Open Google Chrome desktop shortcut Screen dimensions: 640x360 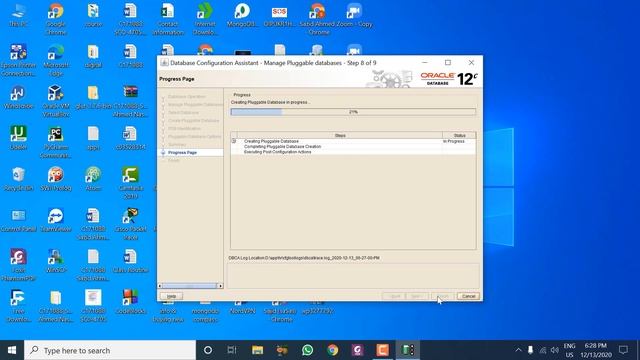click(56, 19)
